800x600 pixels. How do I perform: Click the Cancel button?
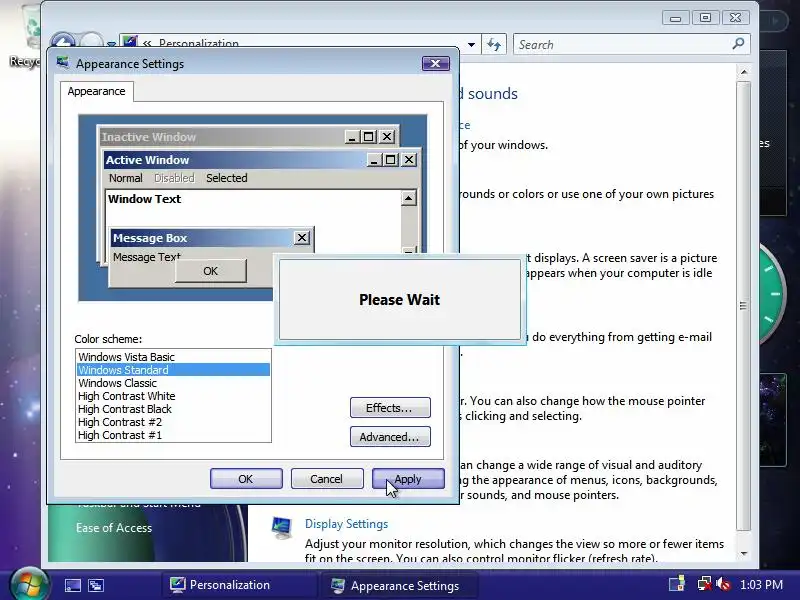[x=327, y=479]
